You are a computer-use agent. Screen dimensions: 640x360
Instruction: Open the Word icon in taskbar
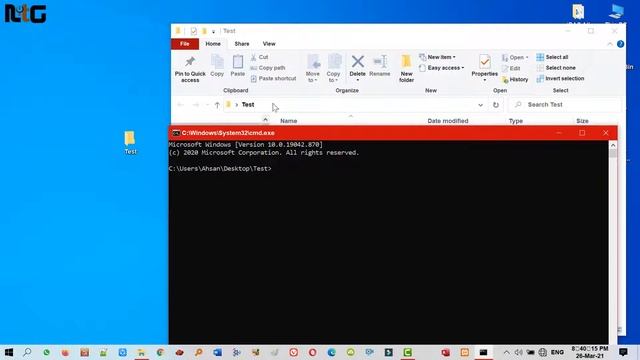[x=217, y=352]
